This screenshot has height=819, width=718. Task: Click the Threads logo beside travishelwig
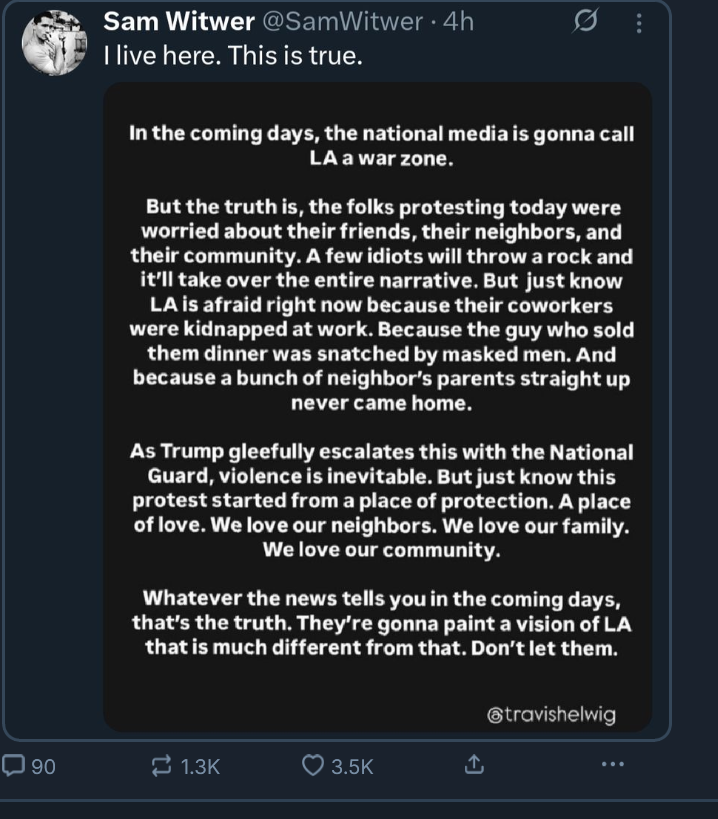tap(495, 715)
